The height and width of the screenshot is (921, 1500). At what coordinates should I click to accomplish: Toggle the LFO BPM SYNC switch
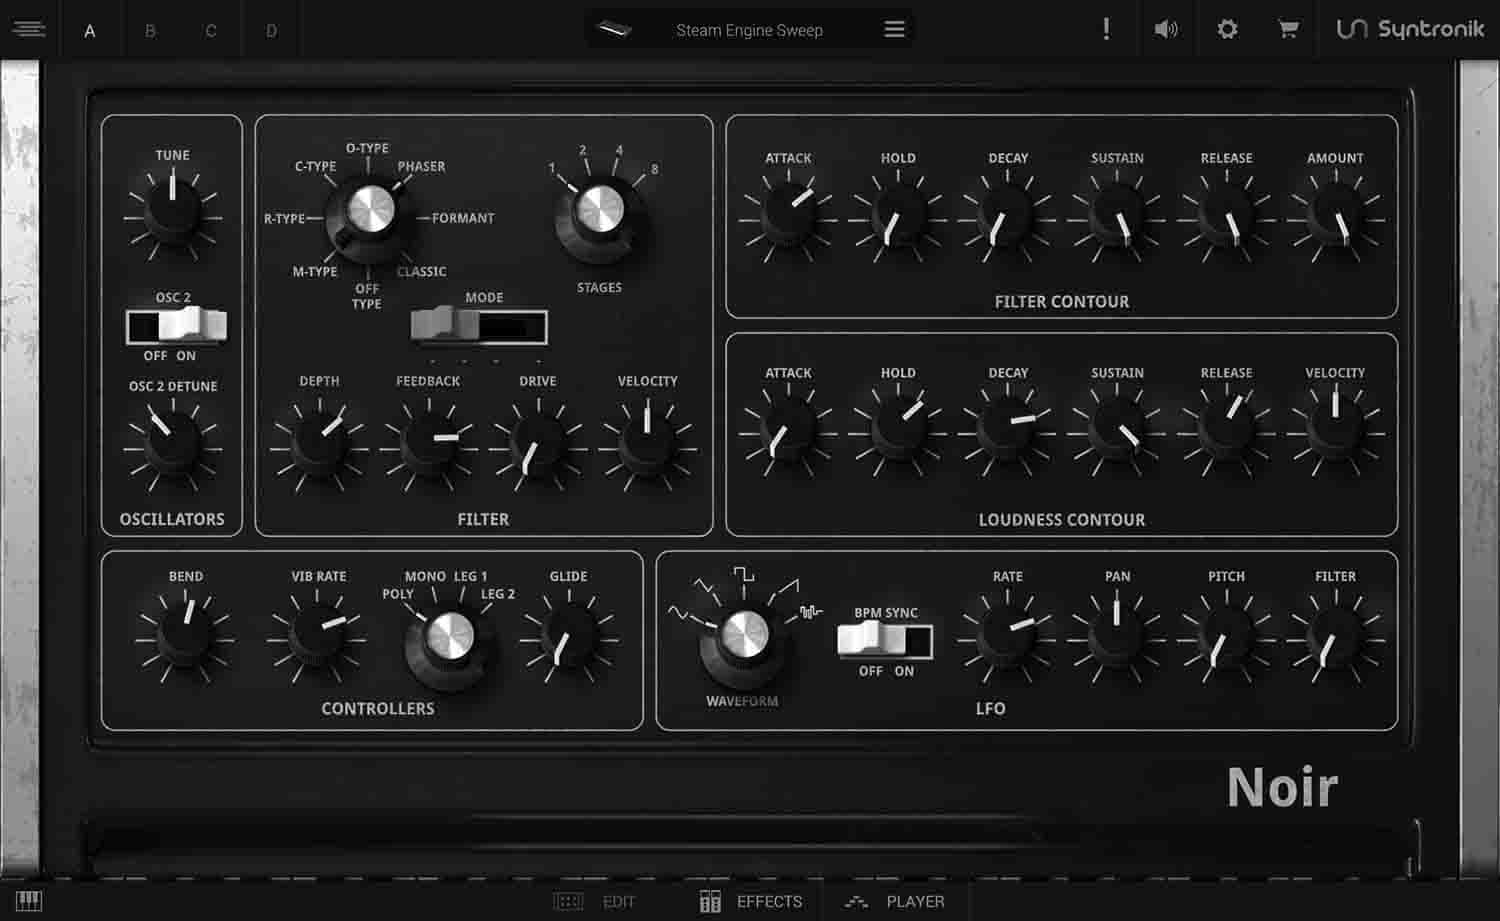[x=885, y=640]
